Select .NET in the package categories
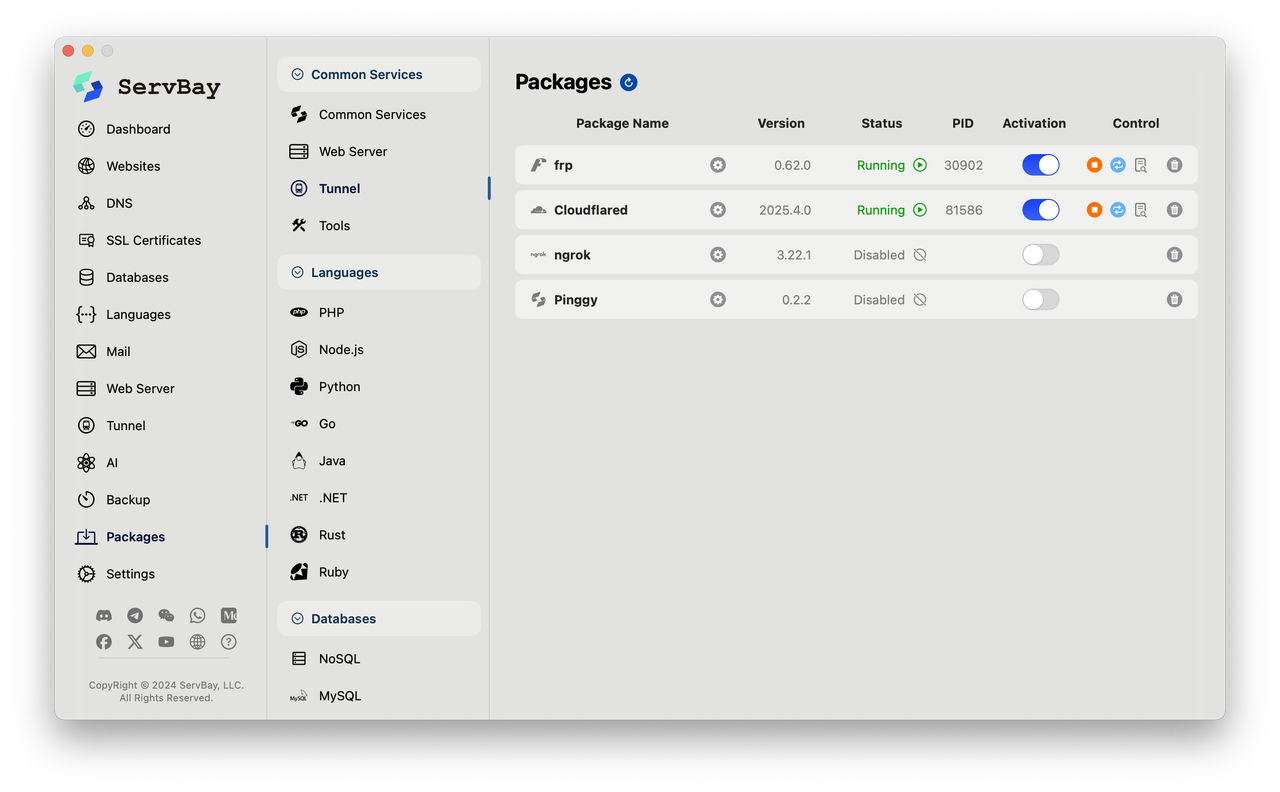 click(333, 498)
